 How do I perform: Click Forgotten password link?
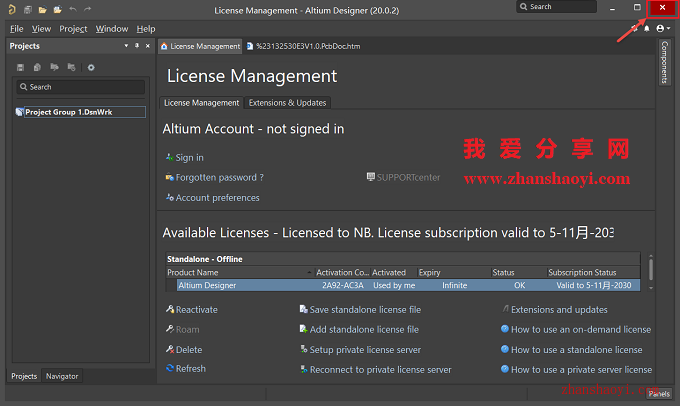pos(215,177)
